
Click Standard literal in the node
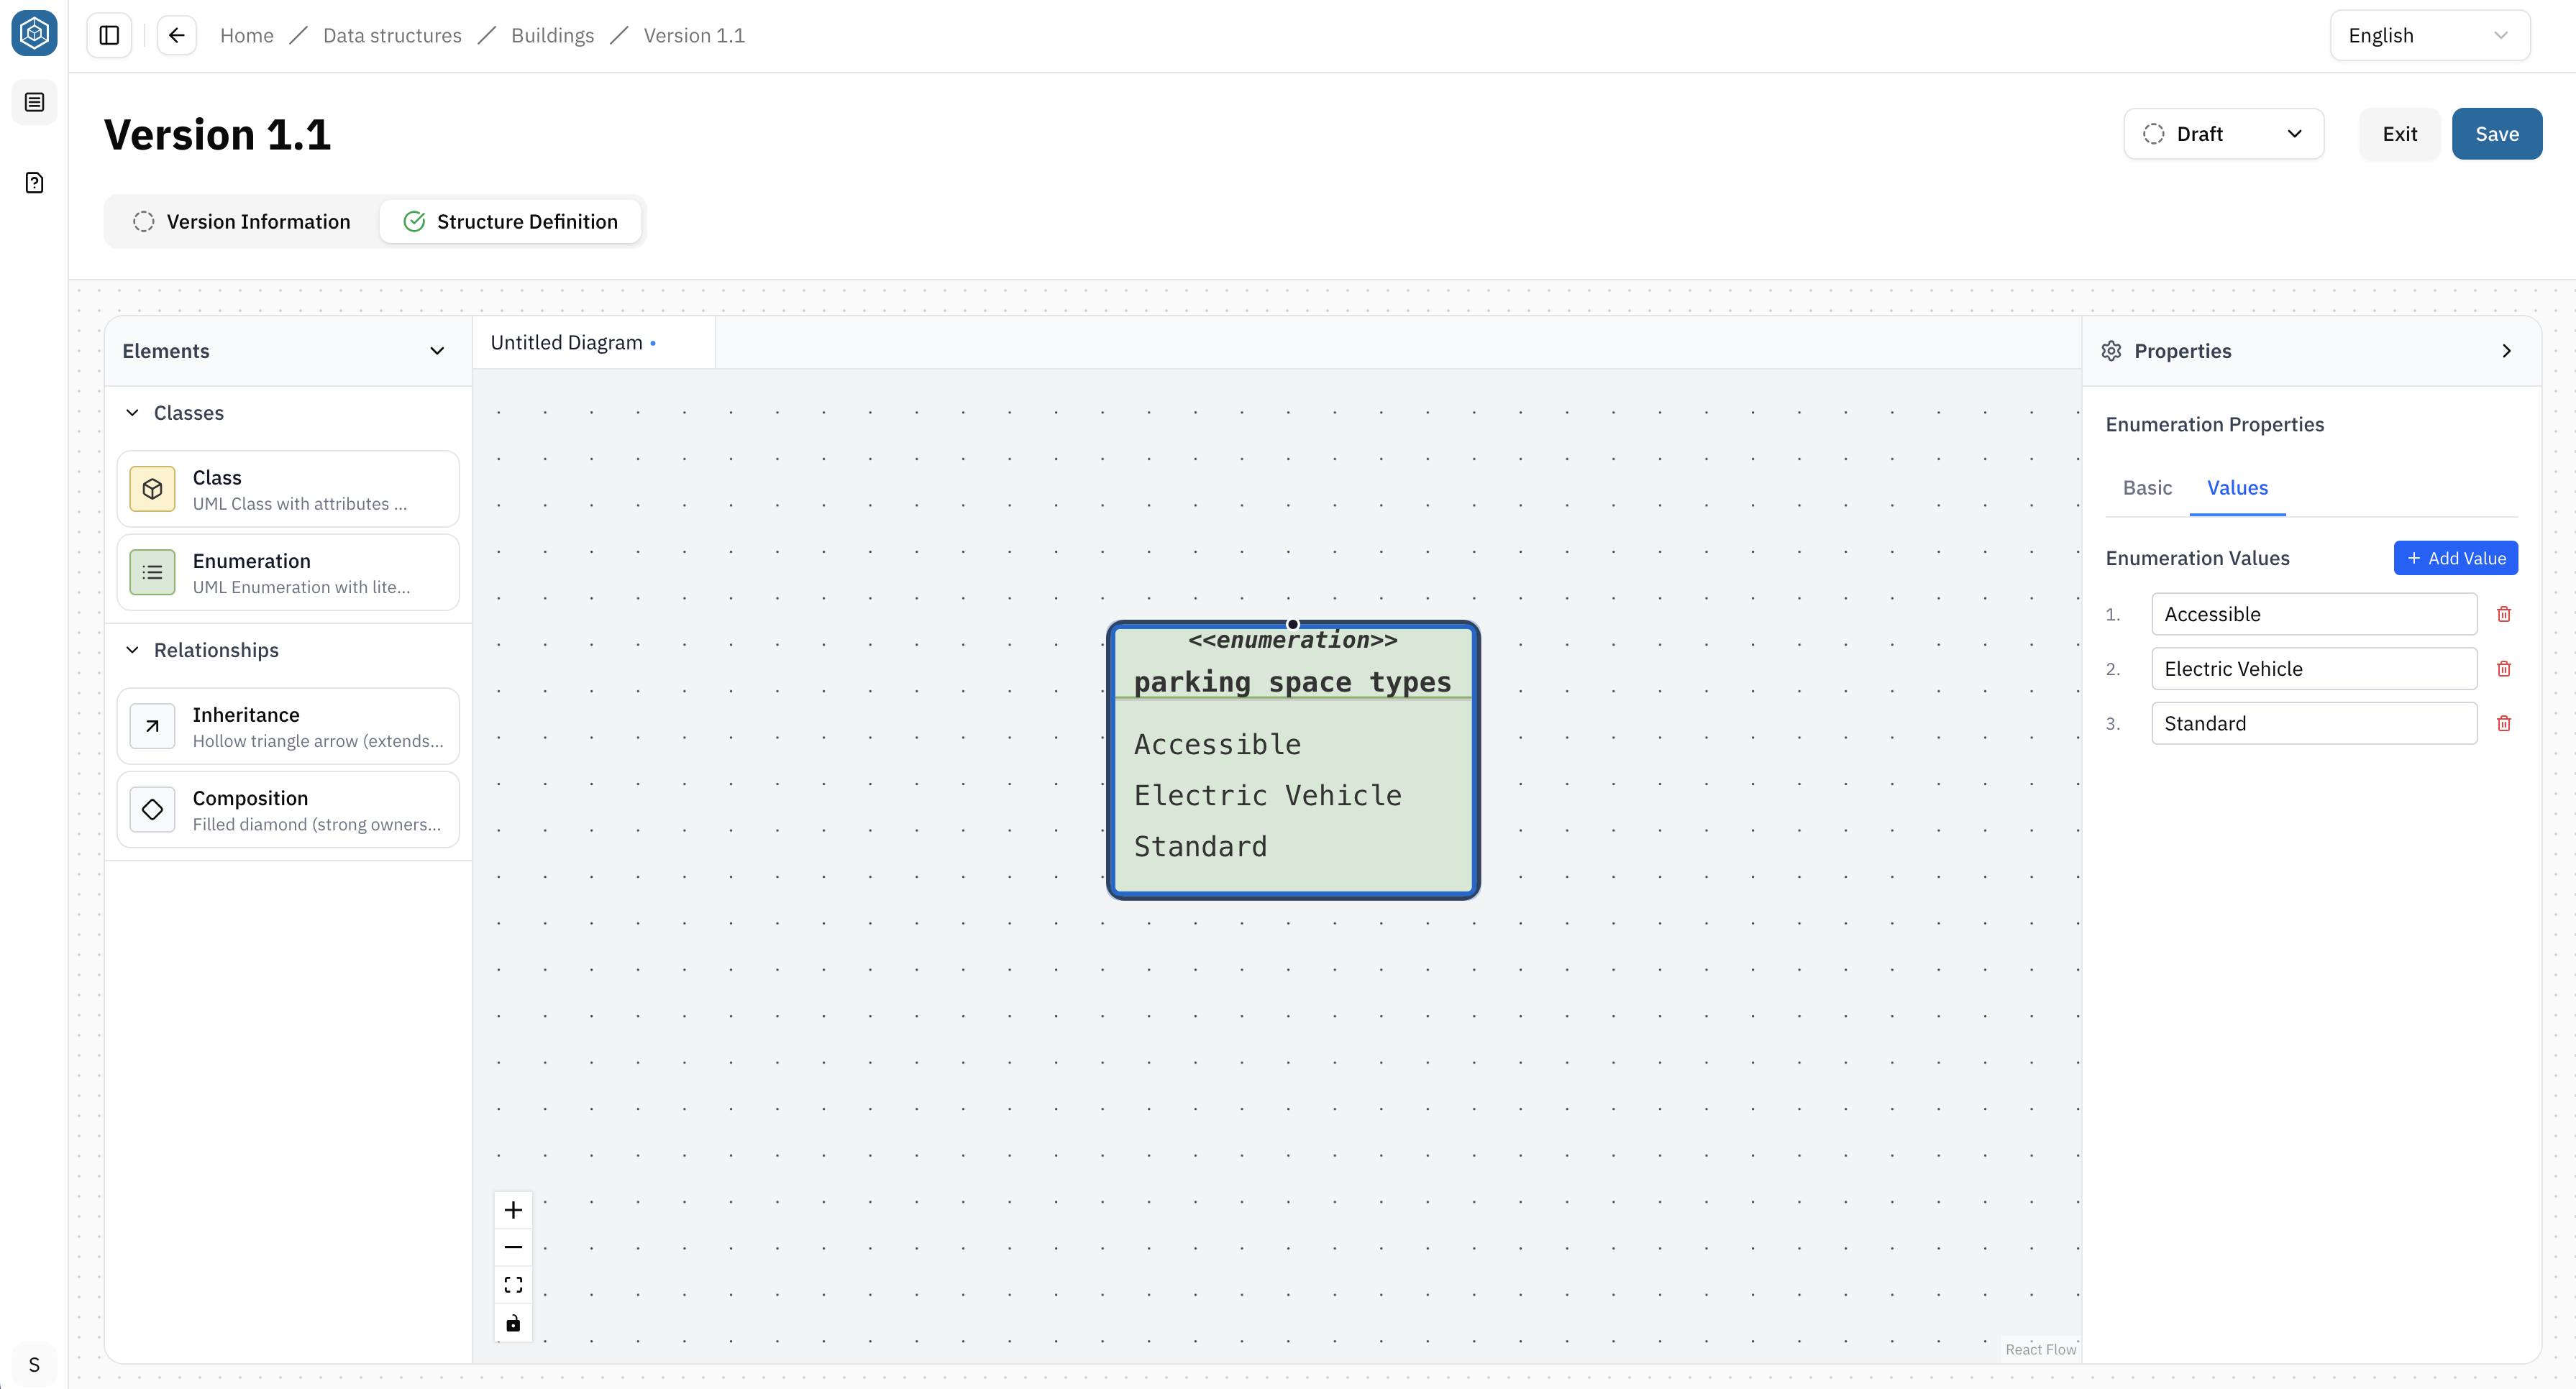pyautogui.click(x=1200, y=846)
